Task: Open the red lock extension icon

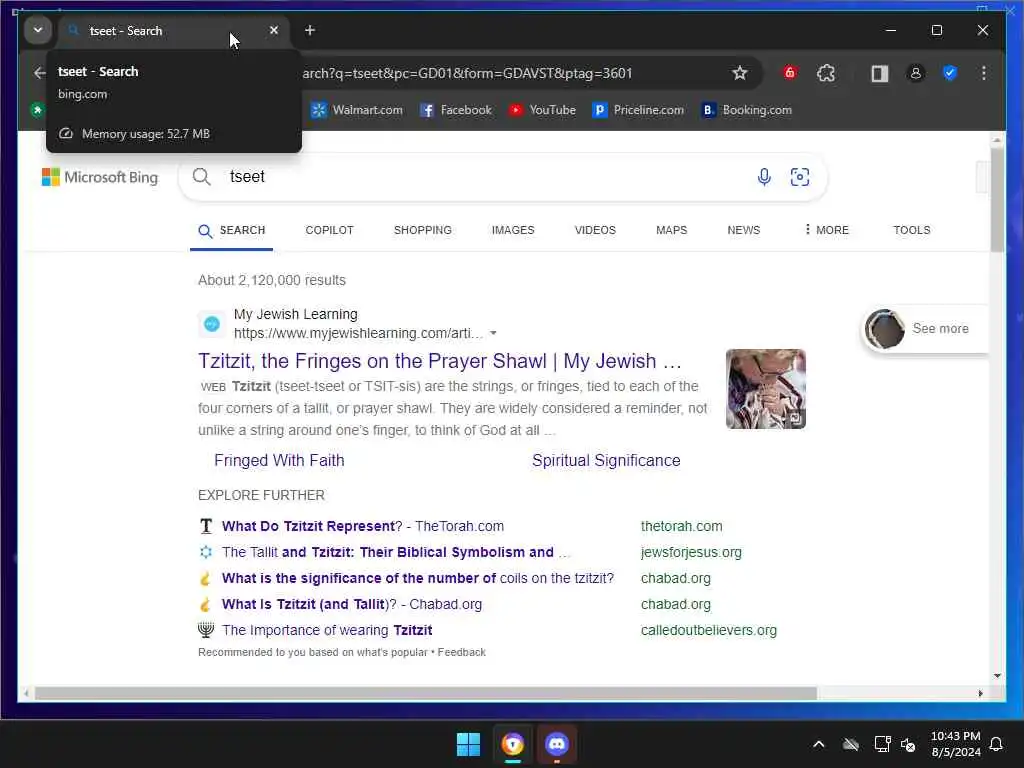Action: [x=790, y=73]
